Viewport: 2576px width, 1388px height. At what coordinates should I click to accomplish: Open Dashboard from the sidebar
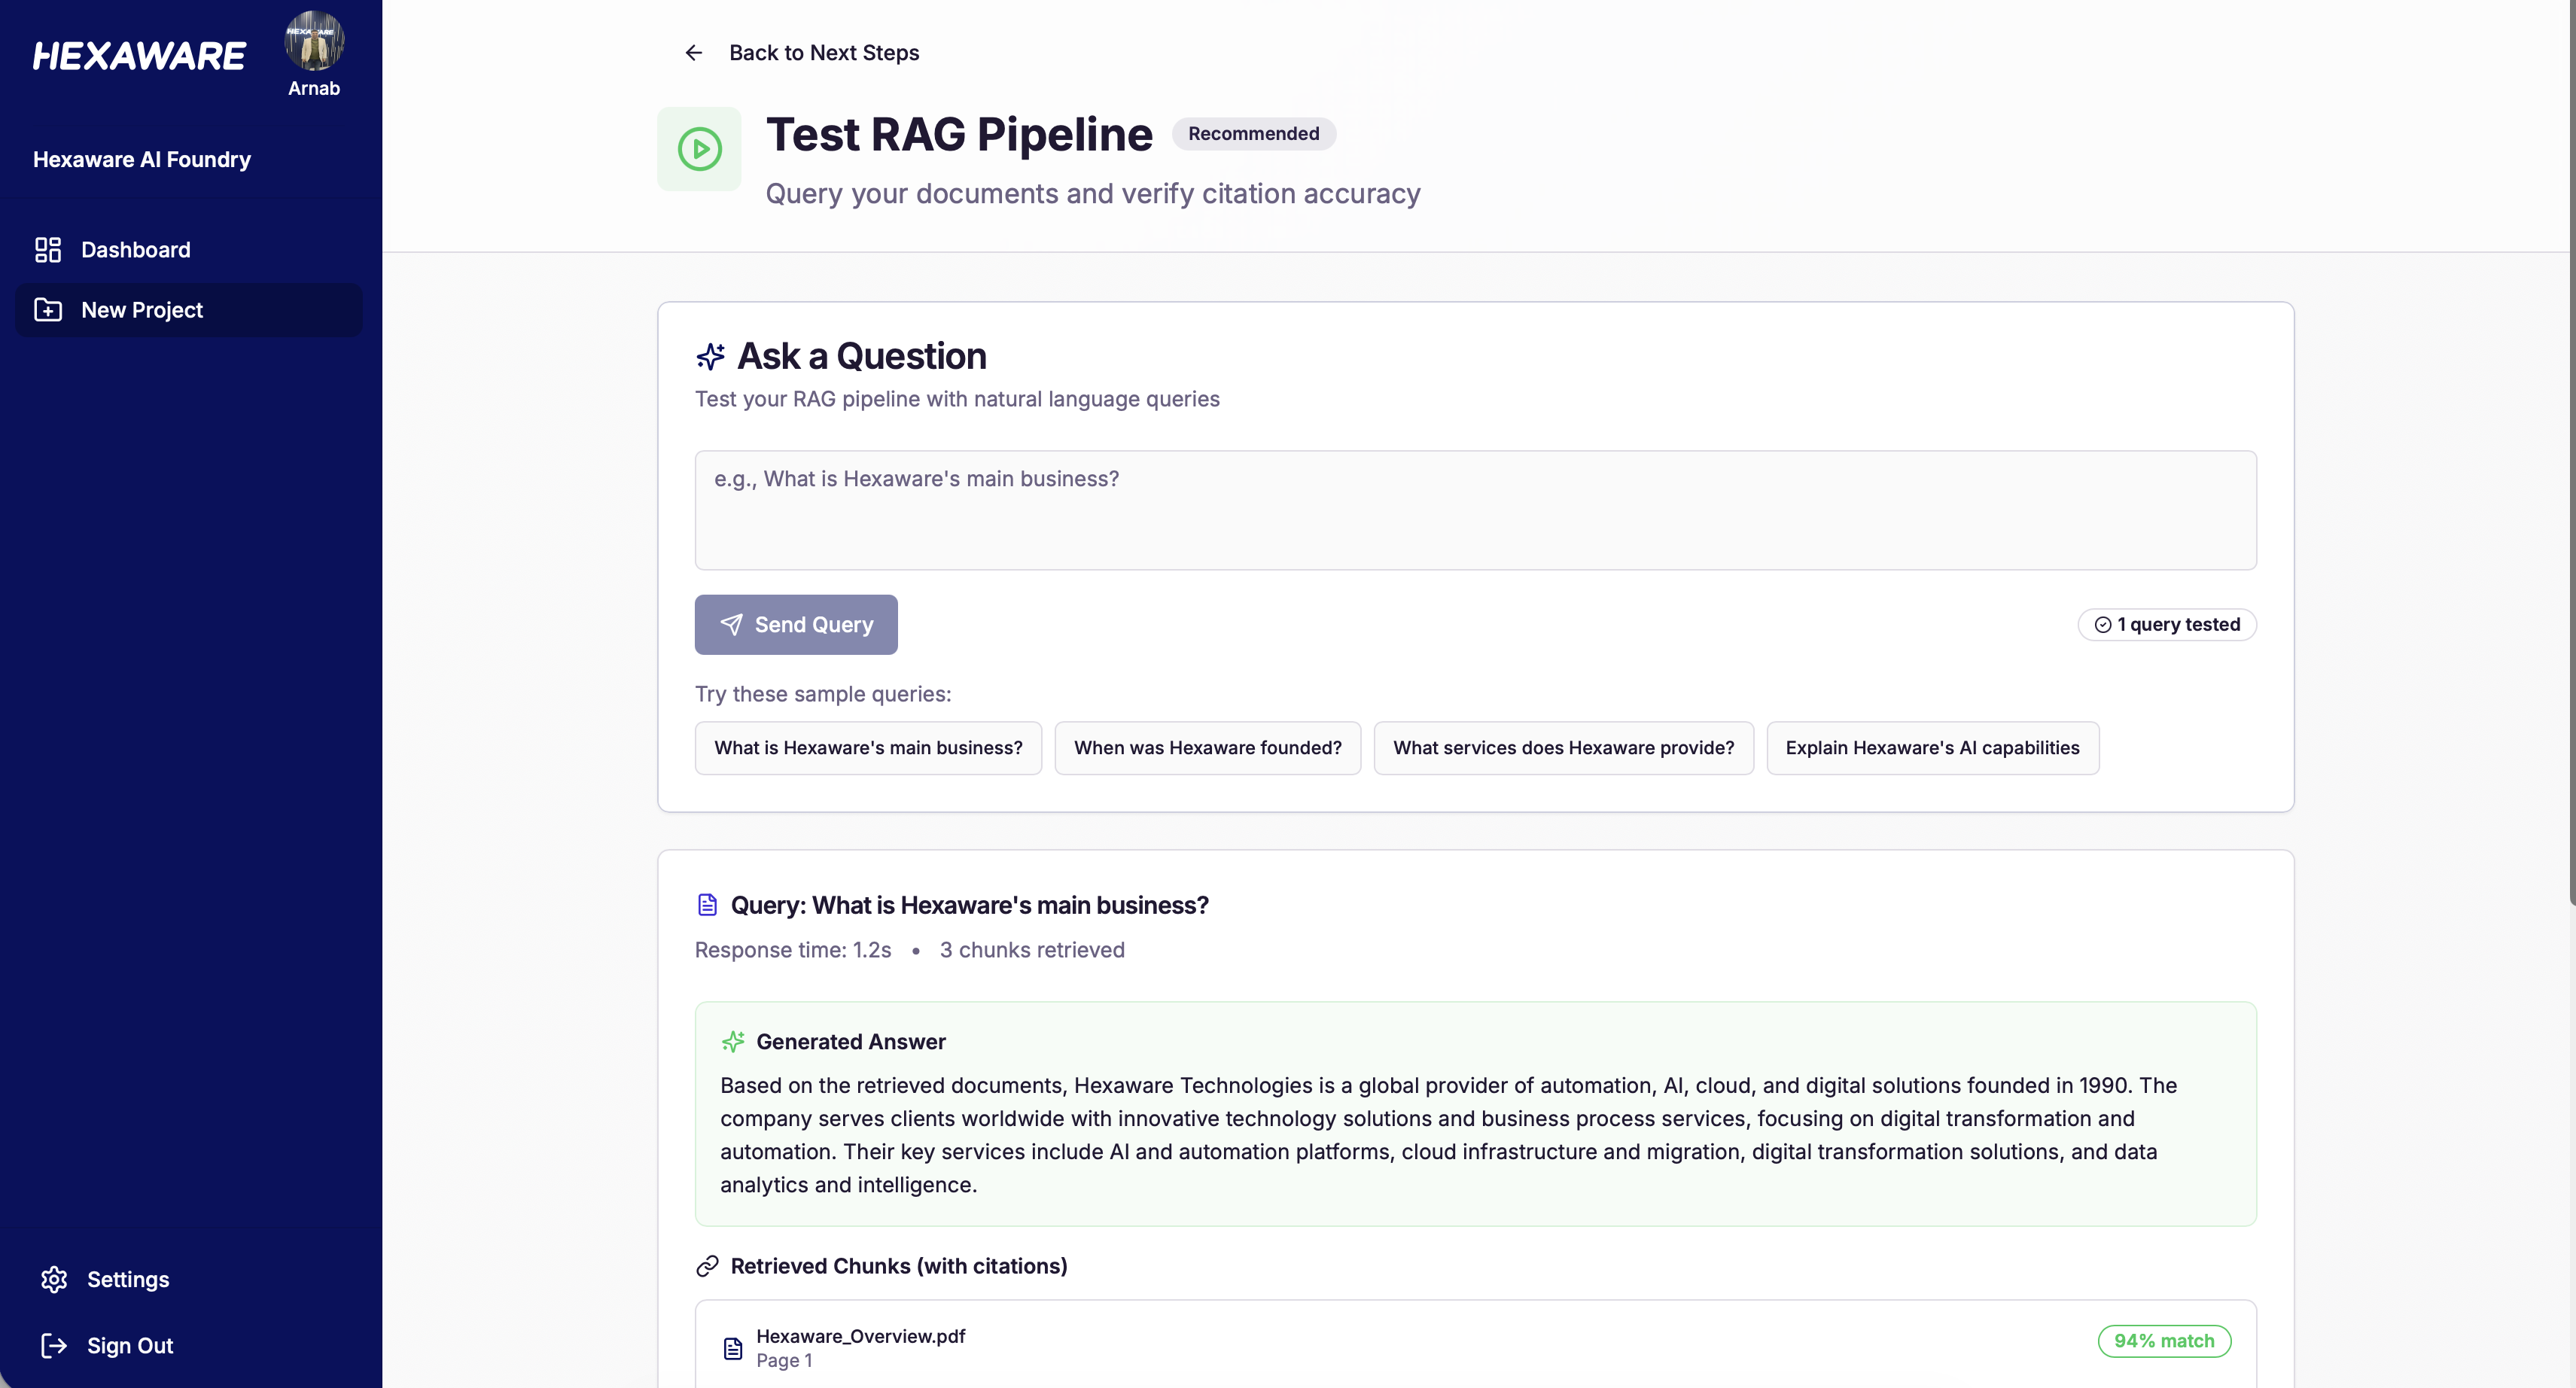pos(135,250)
